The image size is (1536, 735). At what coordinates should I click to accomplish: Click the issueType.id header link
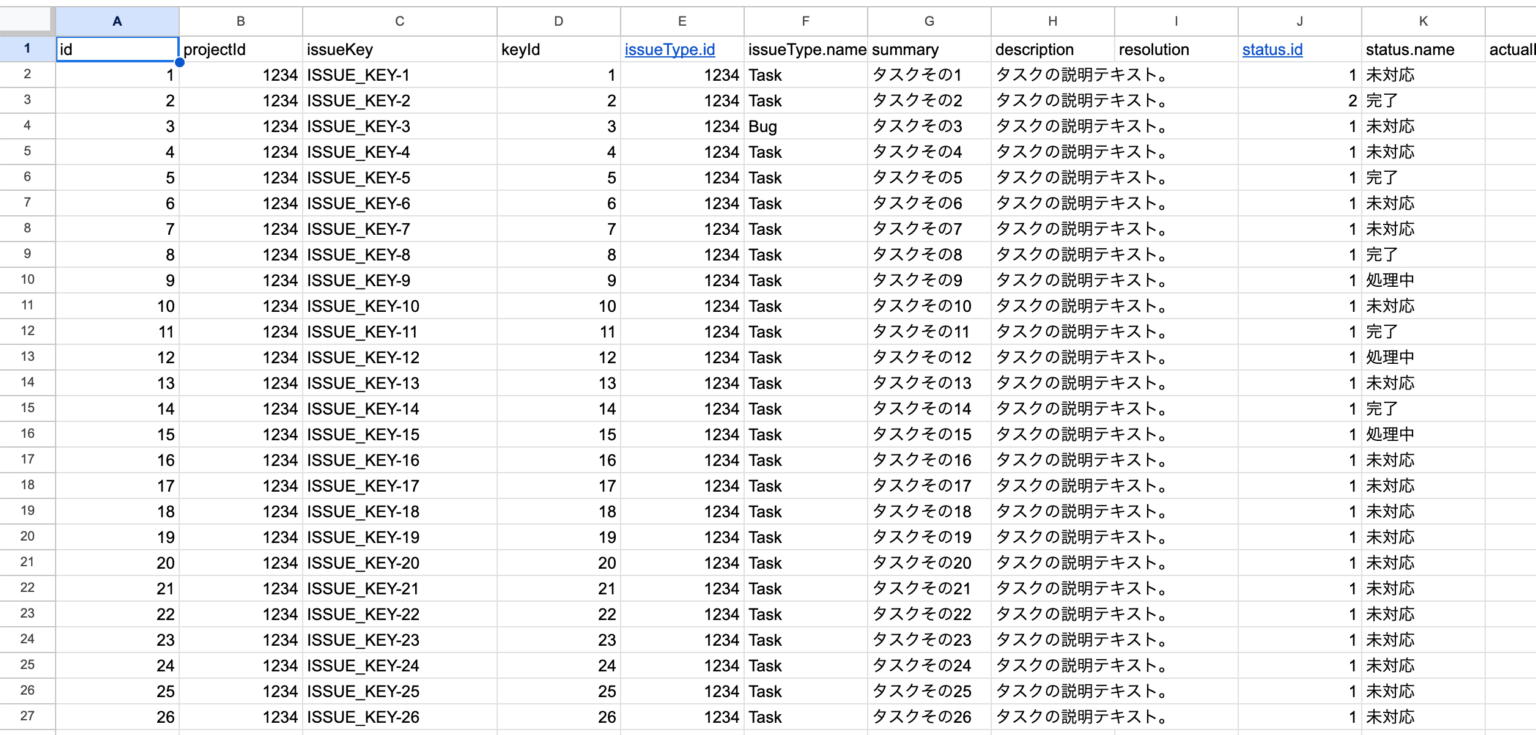click(669, 49)
